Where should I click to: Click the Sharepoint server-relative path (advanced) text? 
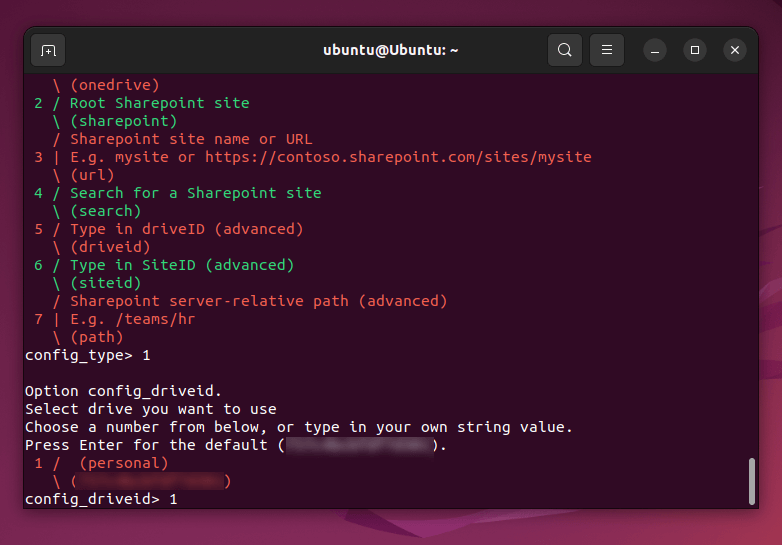(258, 301)
